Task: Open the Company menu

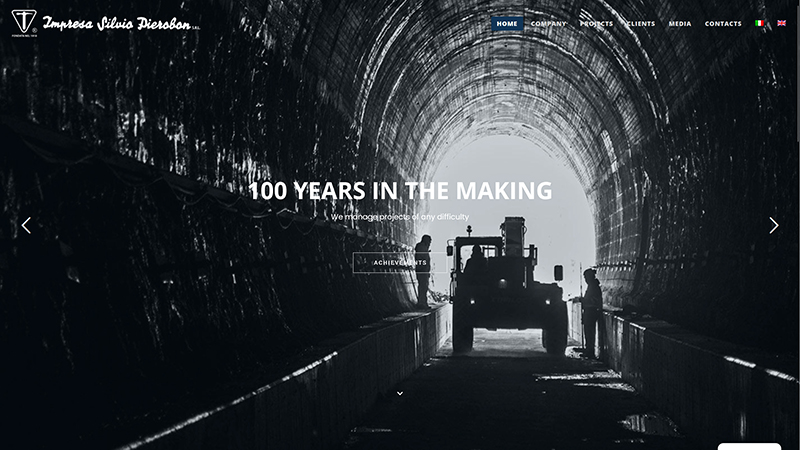Action: click(x=548, y=23)
